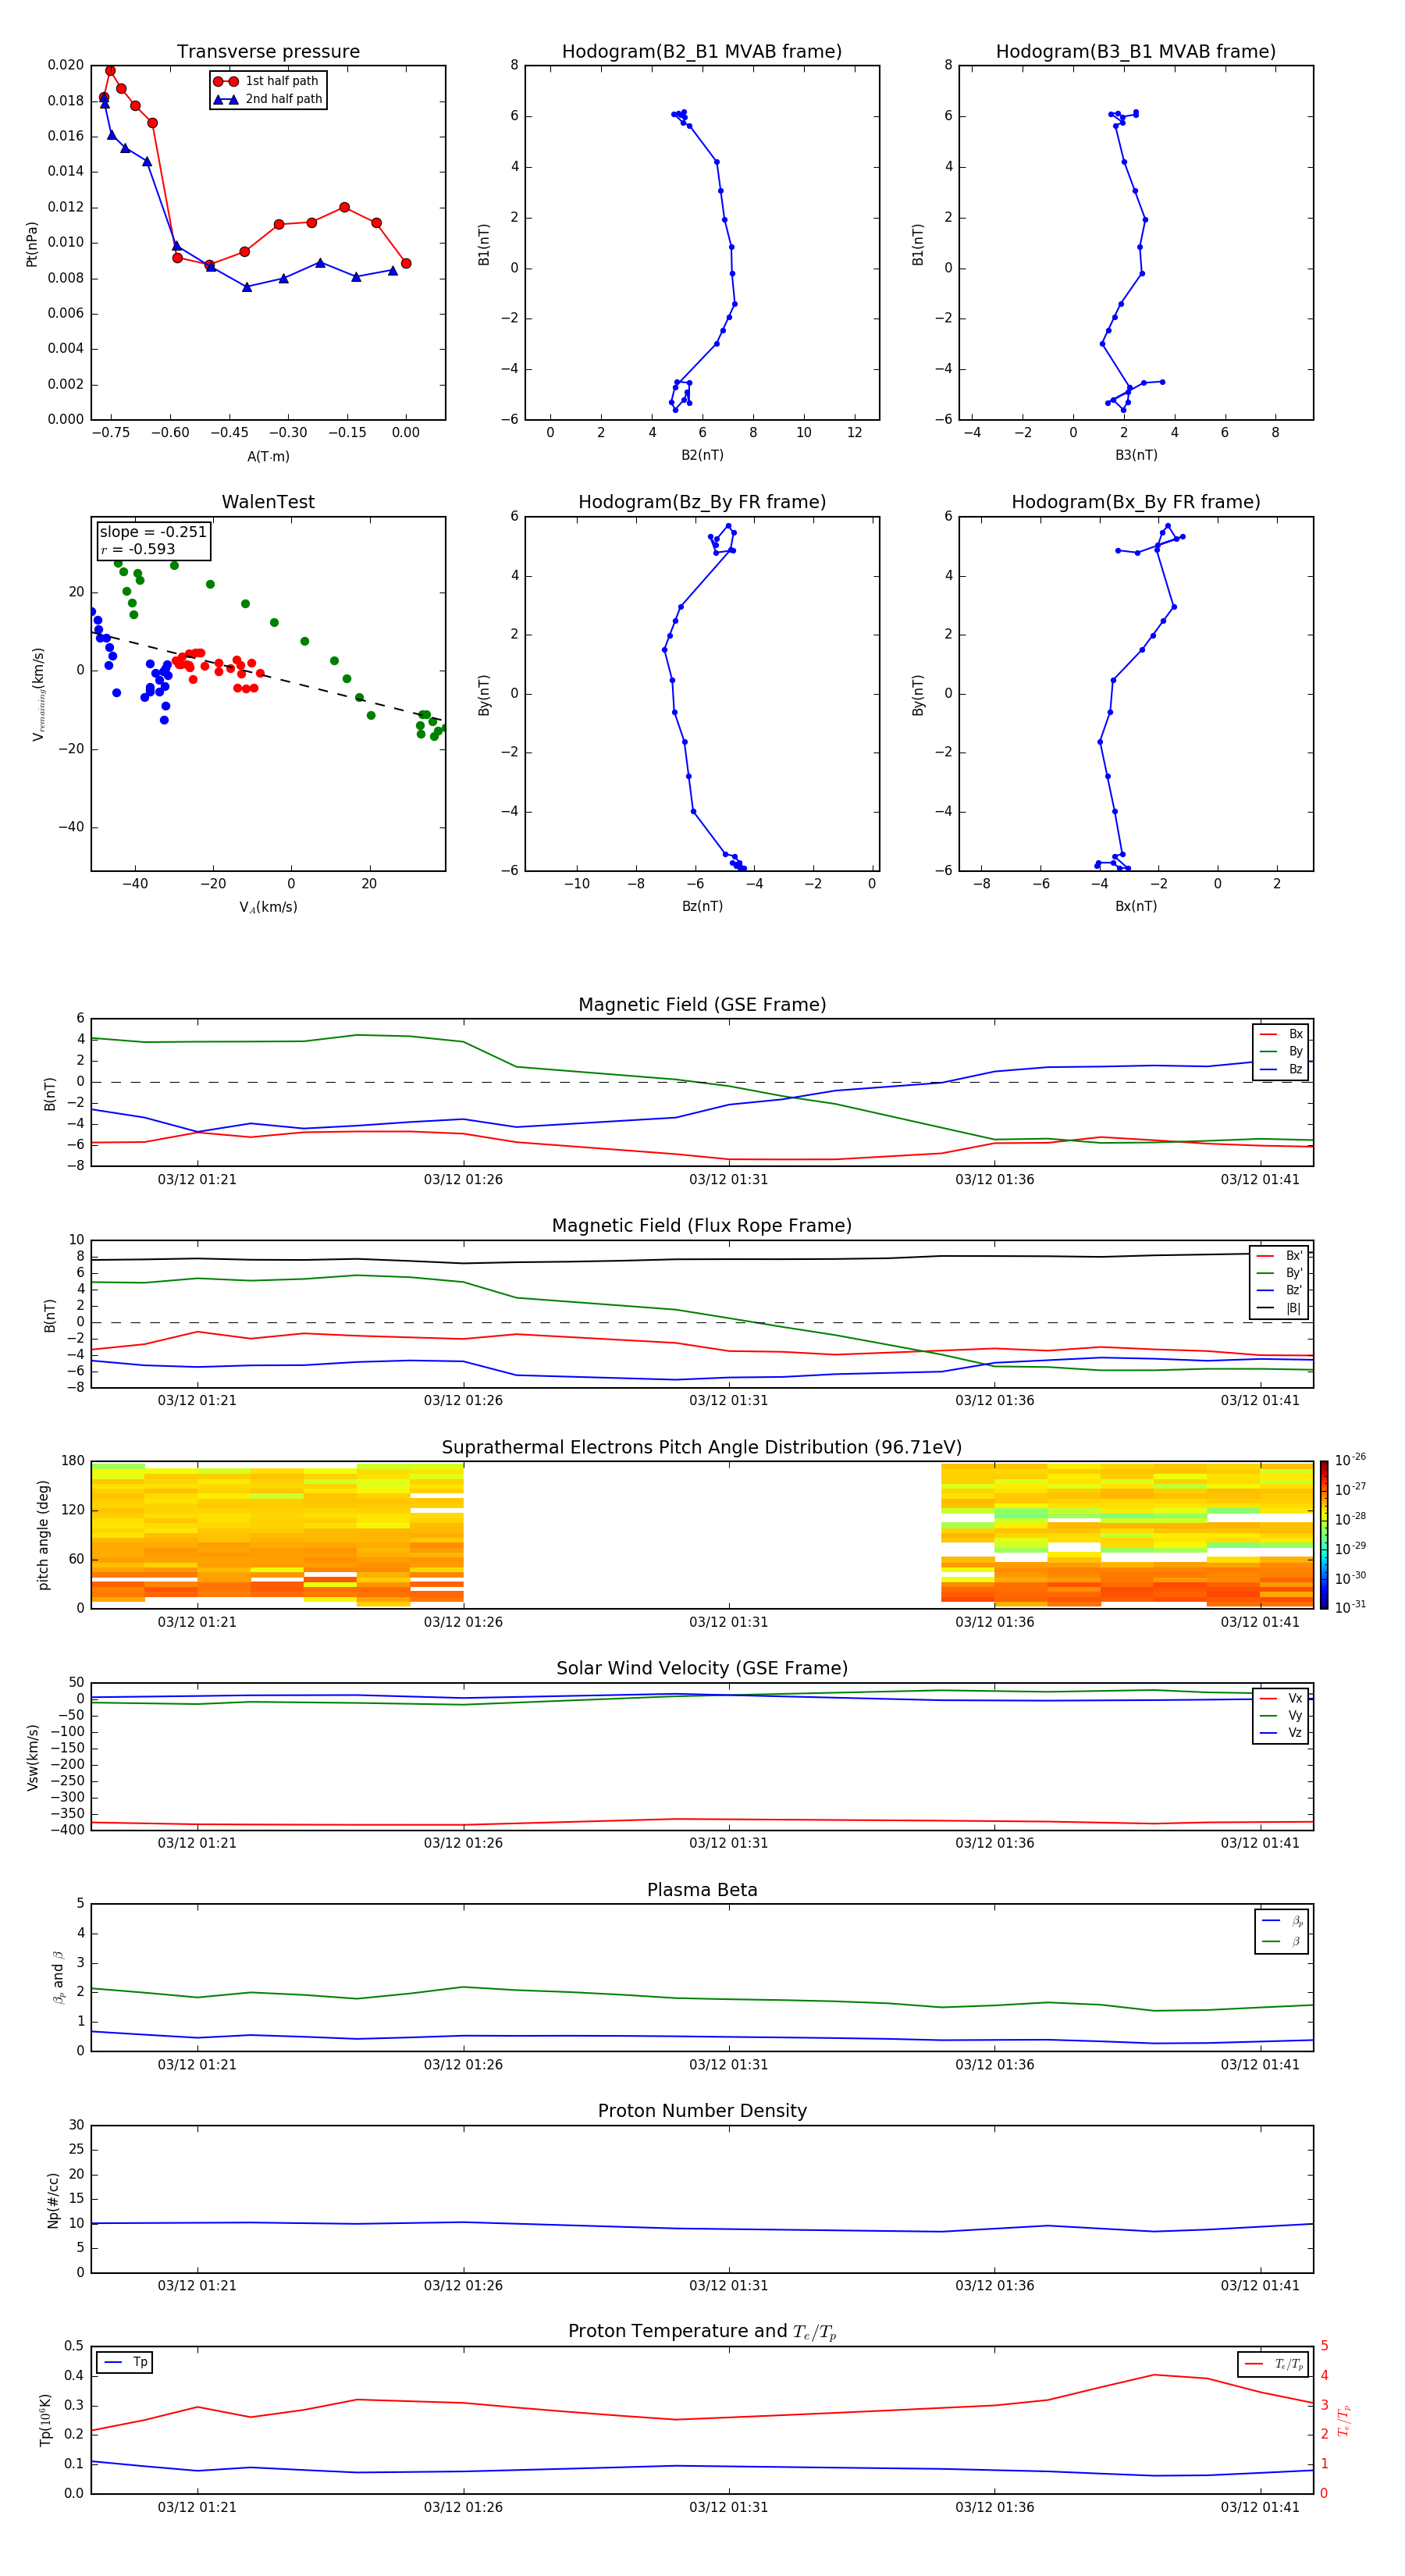This screenshot has height=2576, width=1405.
Task: Click the red 'Te/Tp' right axis label
Action: (1344, 2420)
